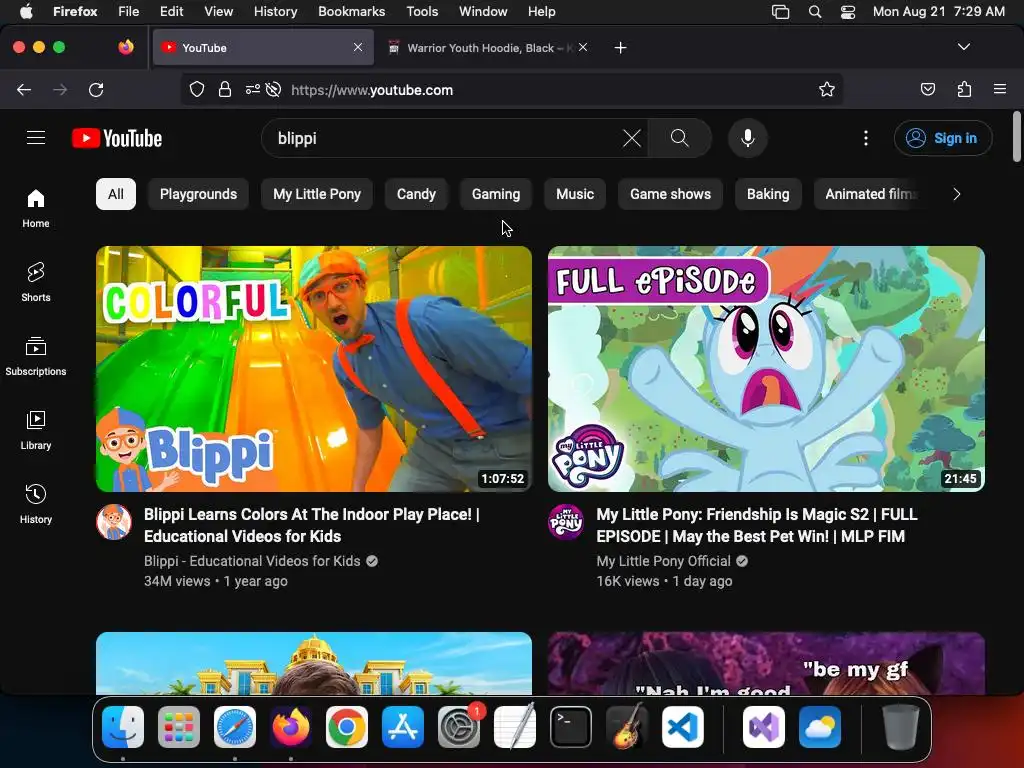This screenshot has width=1024, height=768.
Task: Bookmark this page with the star
Action: (827, 89)
